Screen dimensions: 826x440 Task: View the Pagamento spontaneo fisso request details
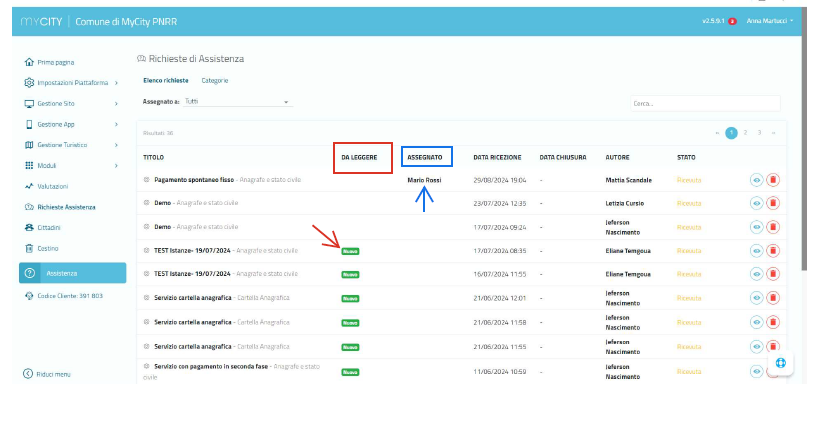[757, 181]
